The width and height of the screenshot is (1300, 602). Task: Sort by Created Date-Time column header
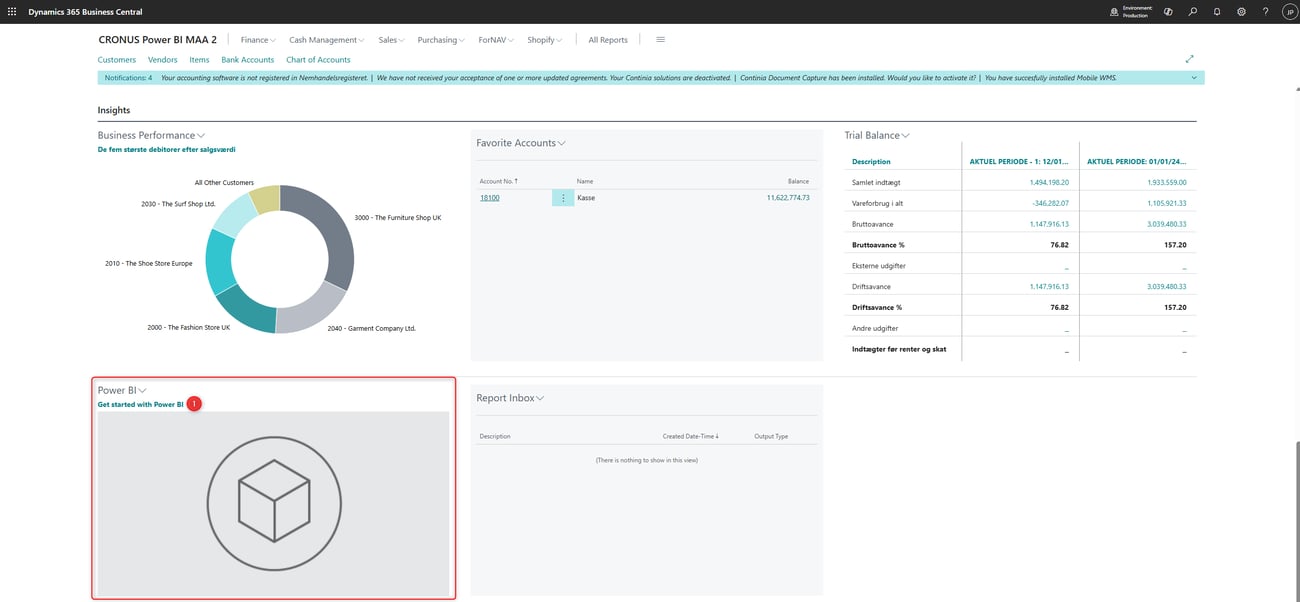(691, 436)
